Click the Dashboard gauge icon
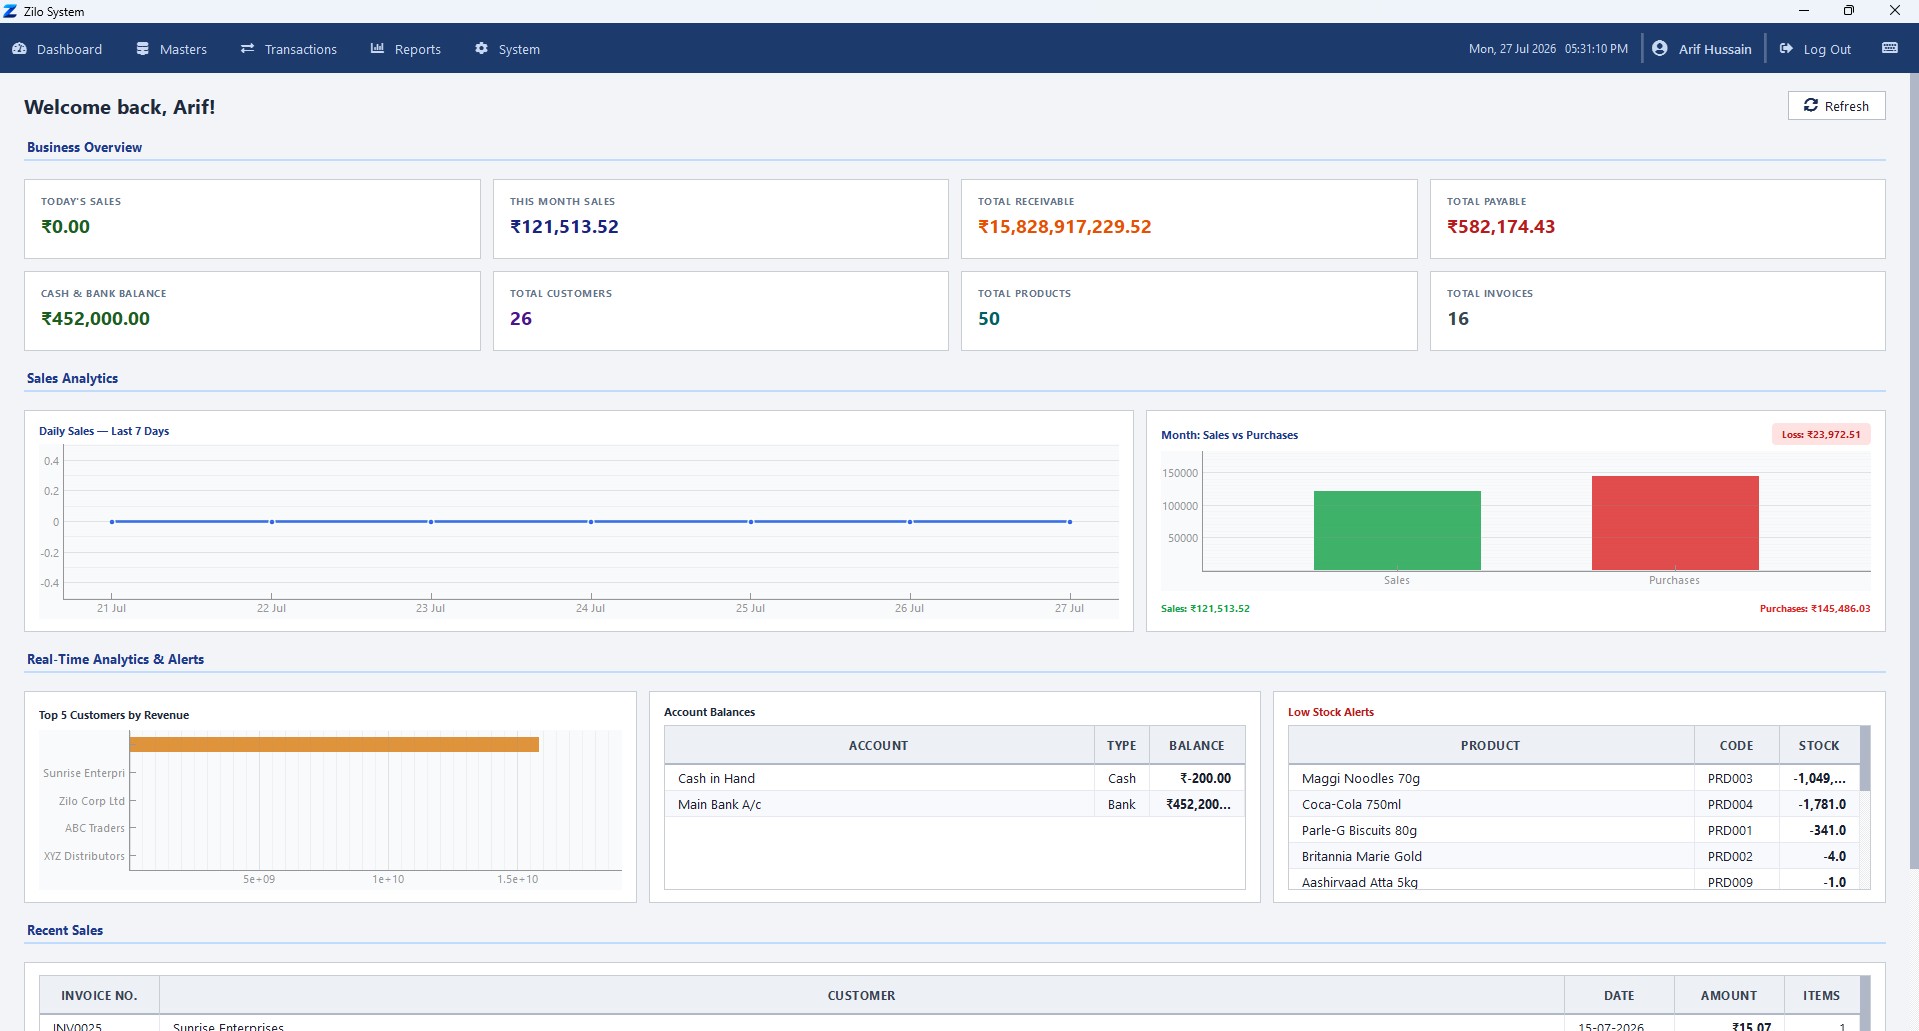The width and height of the screenshot is (1919, 1031). pos(19,49)
